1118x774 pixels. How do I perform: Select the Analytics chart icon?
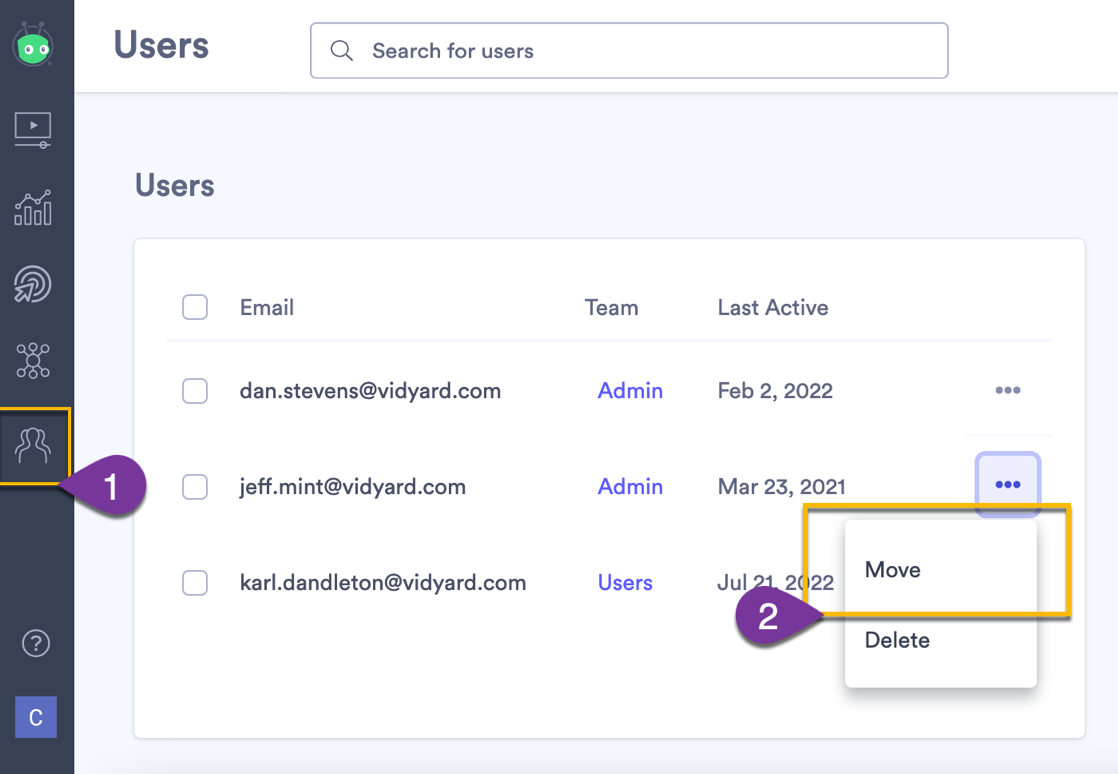pyautogui.click(x=33, y=207)
